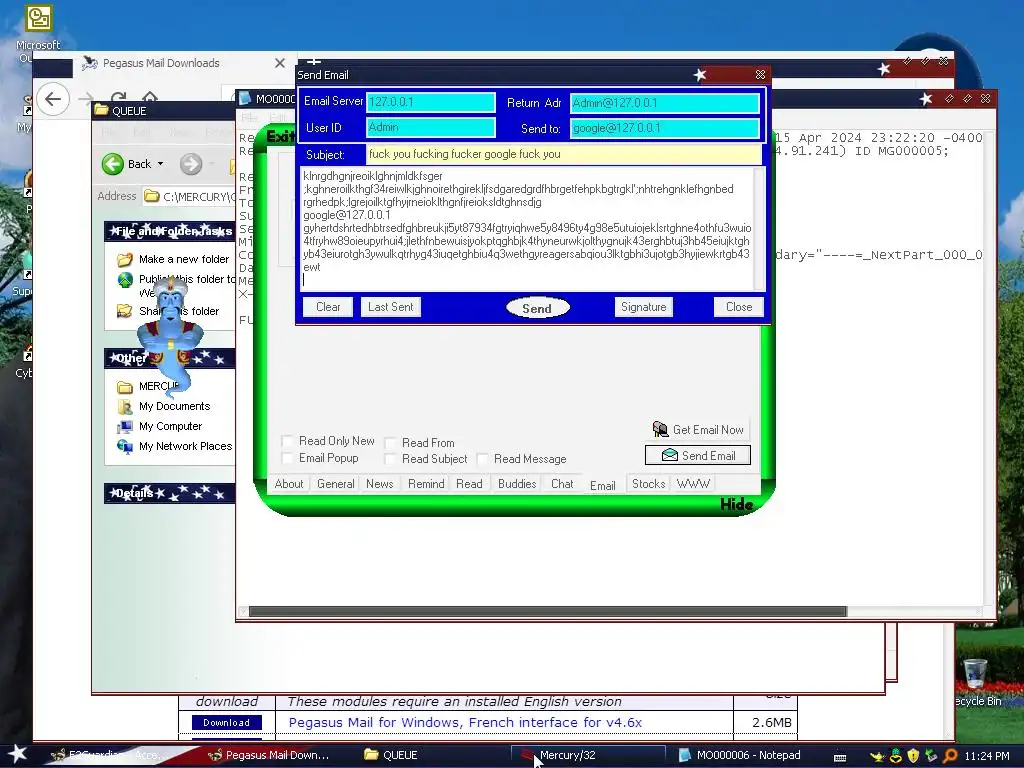Viewport: 1024px width, 768px height.
Task: Toggle the Read Subject checkbox
Action: [x=390, y=459]
